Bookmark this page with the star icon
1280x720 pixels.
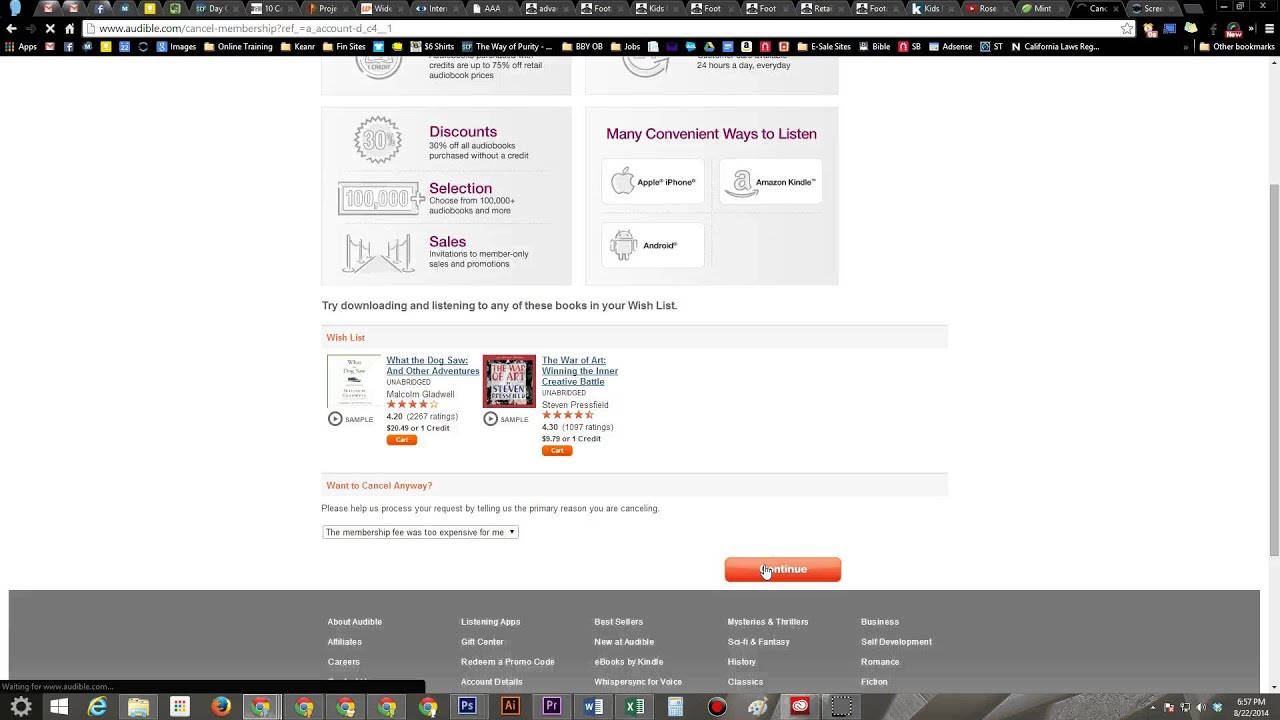[1127, 28]
